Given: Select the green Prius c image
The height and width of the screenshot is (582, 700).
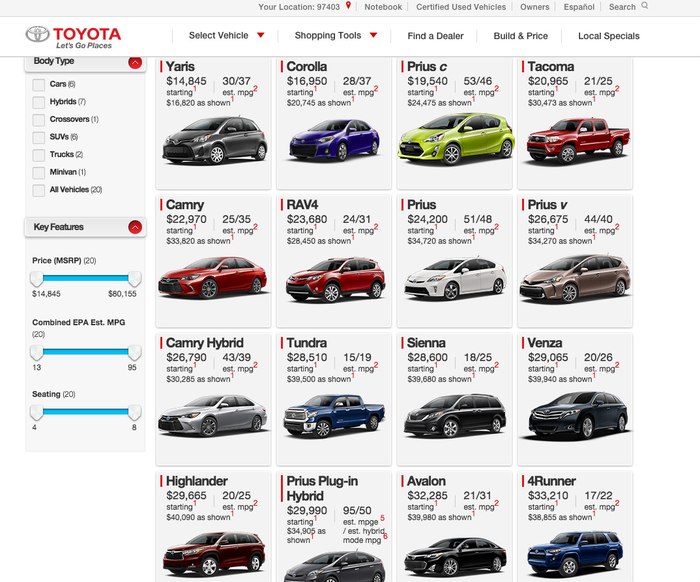Looking at the screenshot, I should [x=456, y=139].
